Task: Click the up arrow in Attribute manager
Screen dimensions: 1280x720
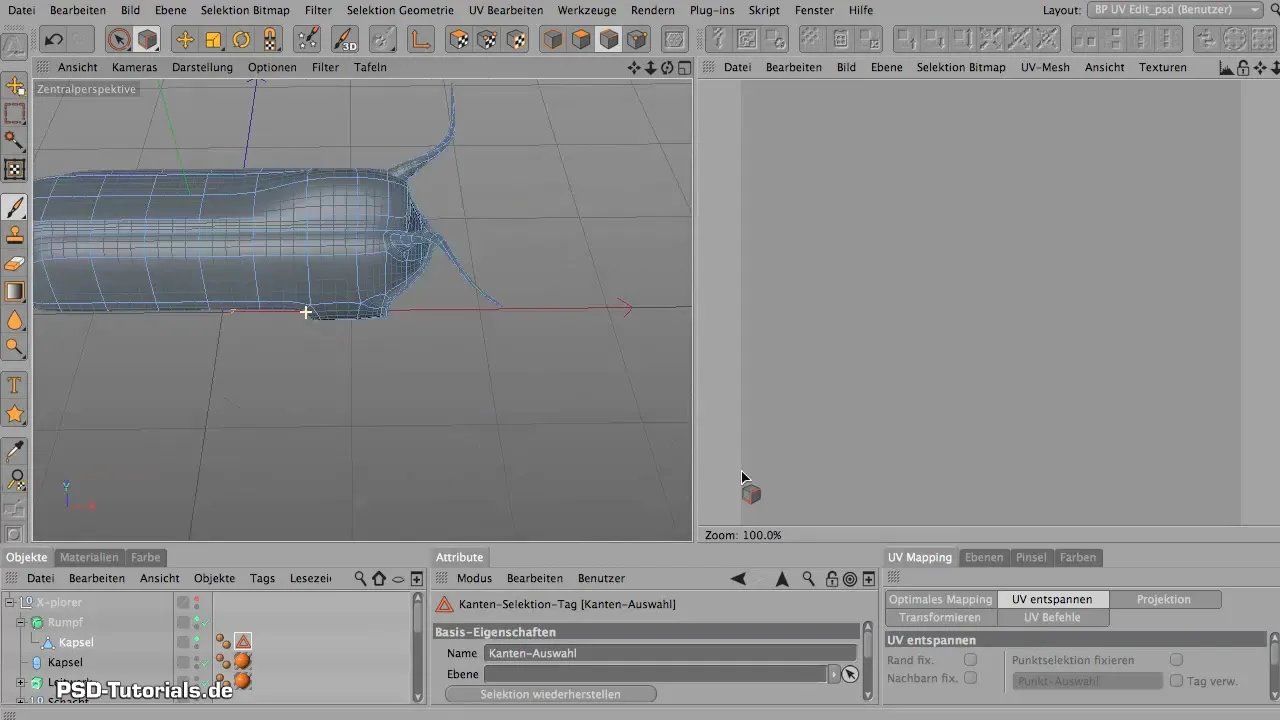Action: (782, 578)
